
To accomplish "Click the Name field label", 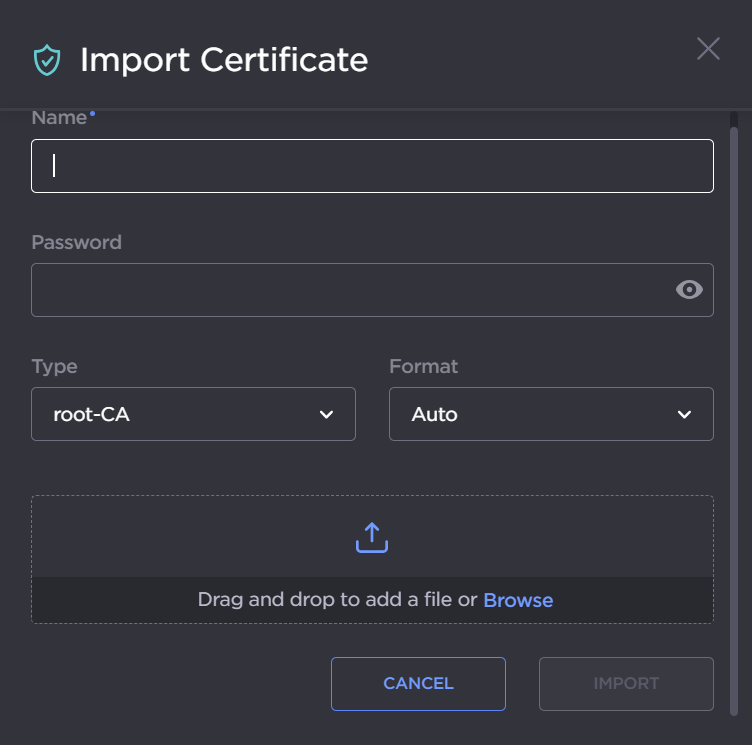I will click(x=59, y=117).
